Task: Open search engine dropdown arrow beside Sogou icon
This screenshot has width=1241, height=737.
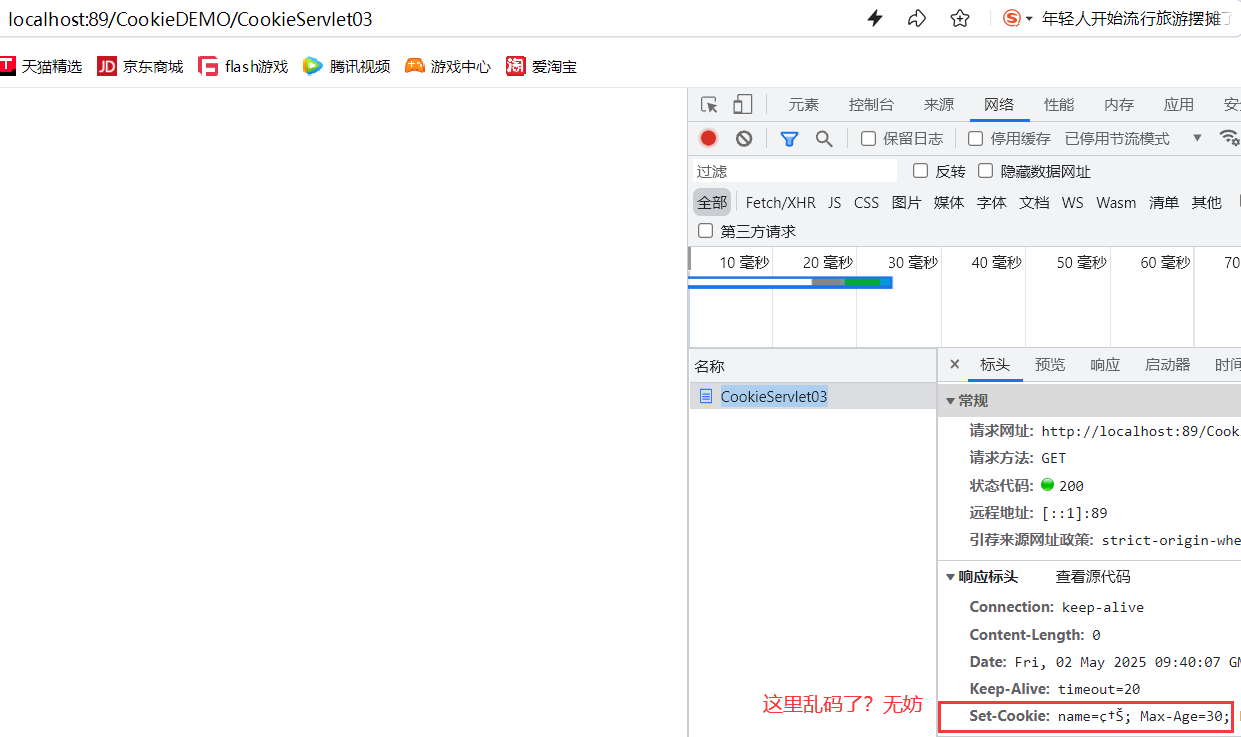Action: point(1029,19)
